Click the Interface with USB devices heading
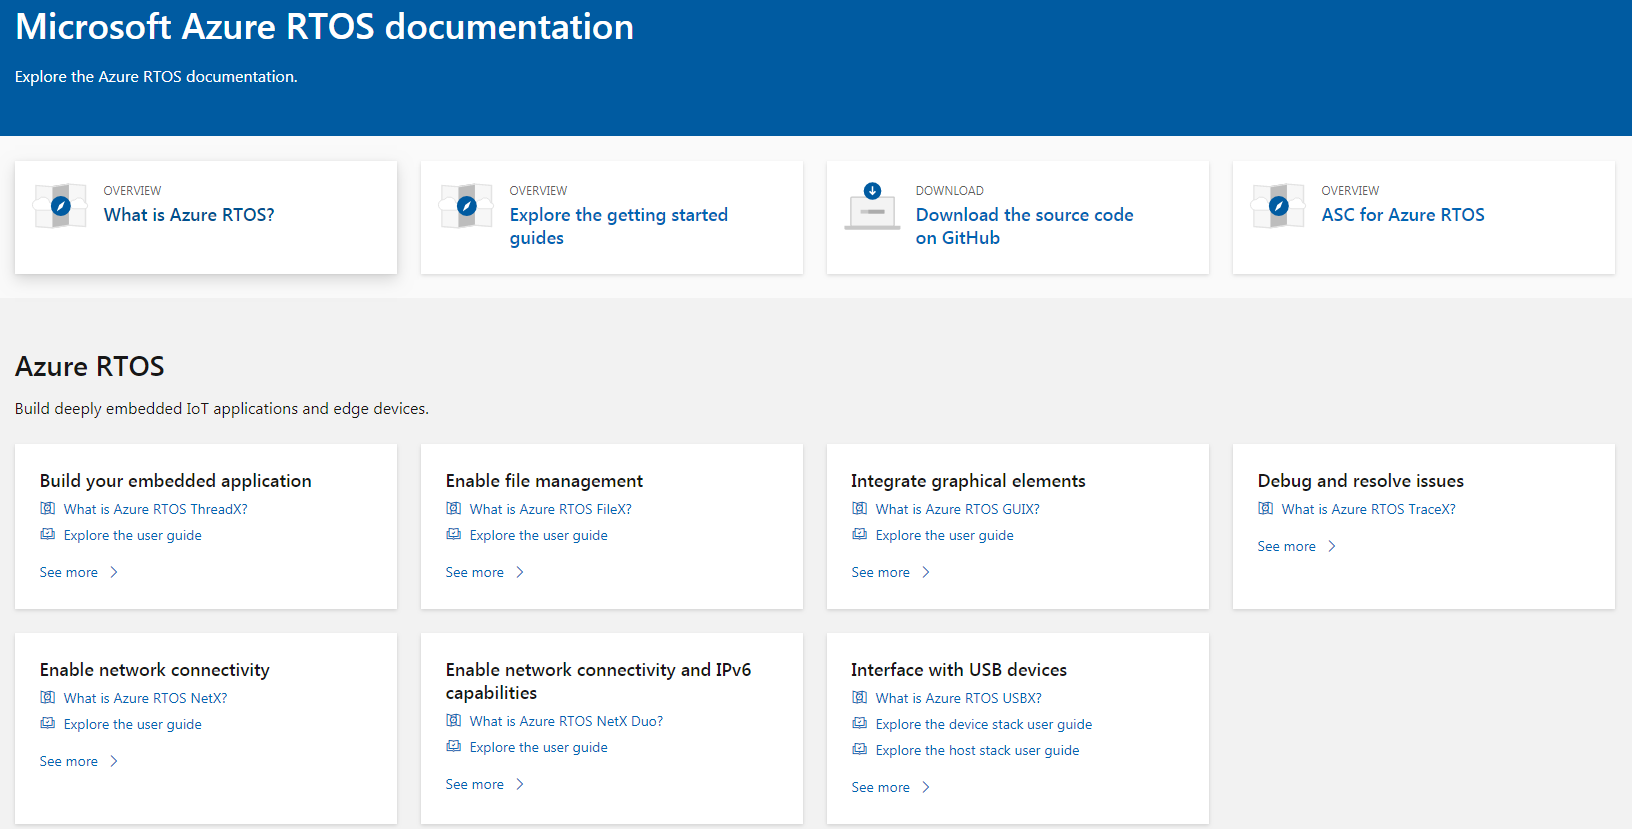Viewport: 1632px width, 829px height. point(959,670)
